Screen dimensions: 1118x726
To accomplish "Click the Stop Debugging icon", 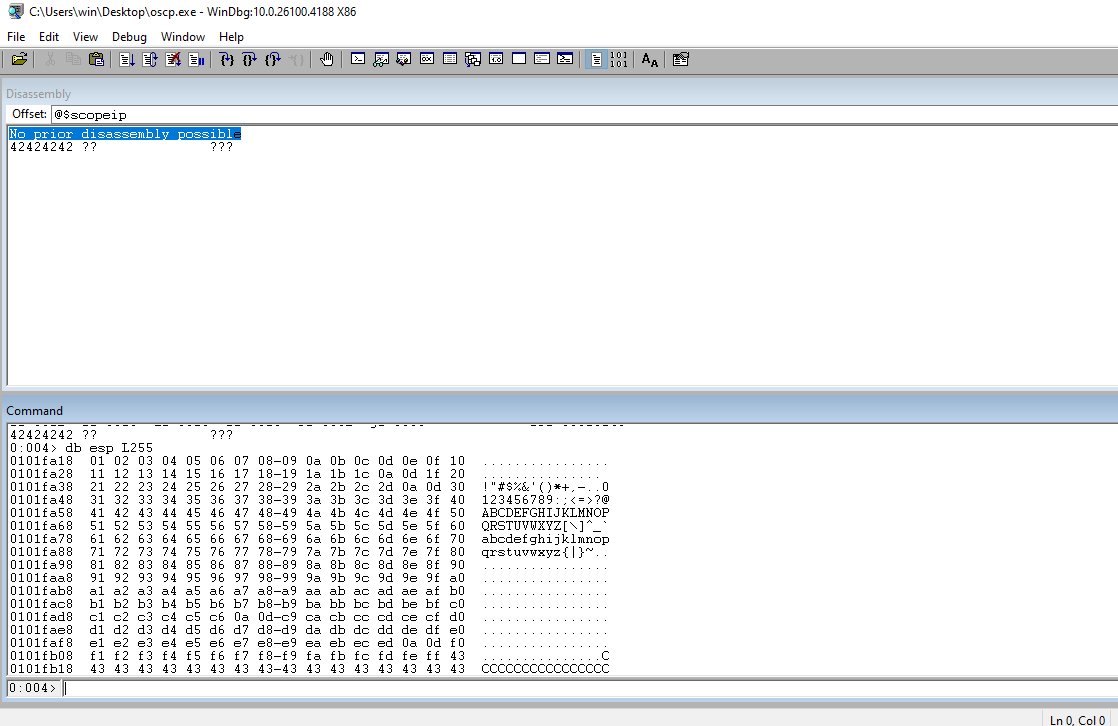I will [x=173, y=60].
